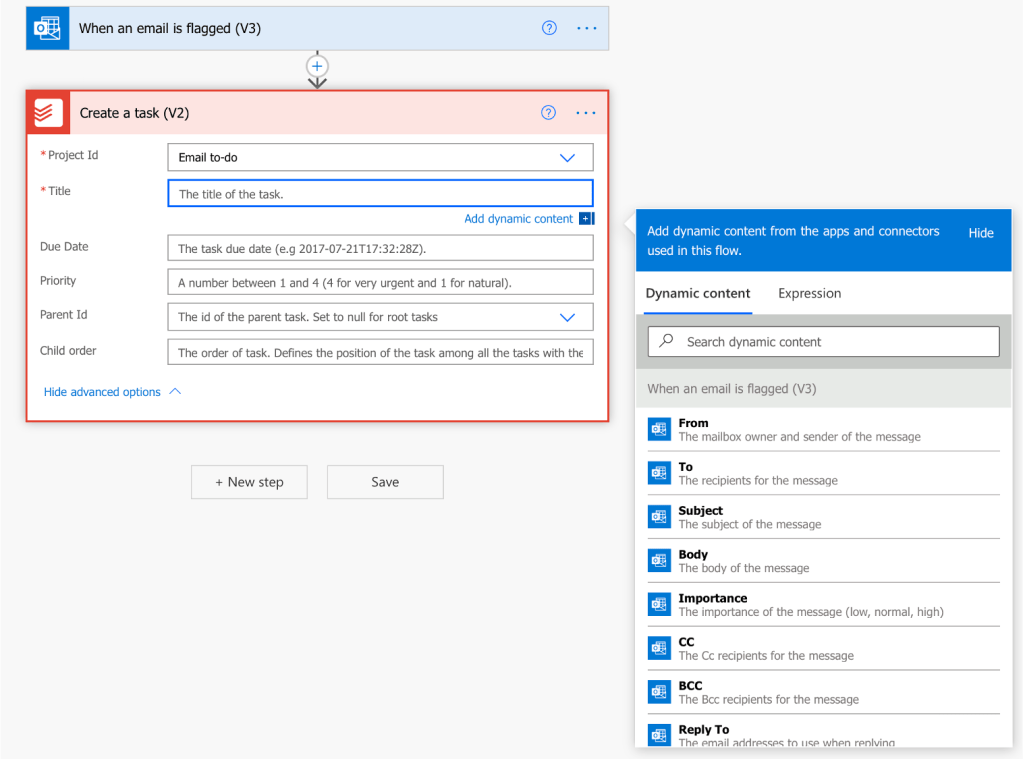The width and height of the screenshot is (1023, 759).
Task: Switch to the Expression tab
Action: 809,293
